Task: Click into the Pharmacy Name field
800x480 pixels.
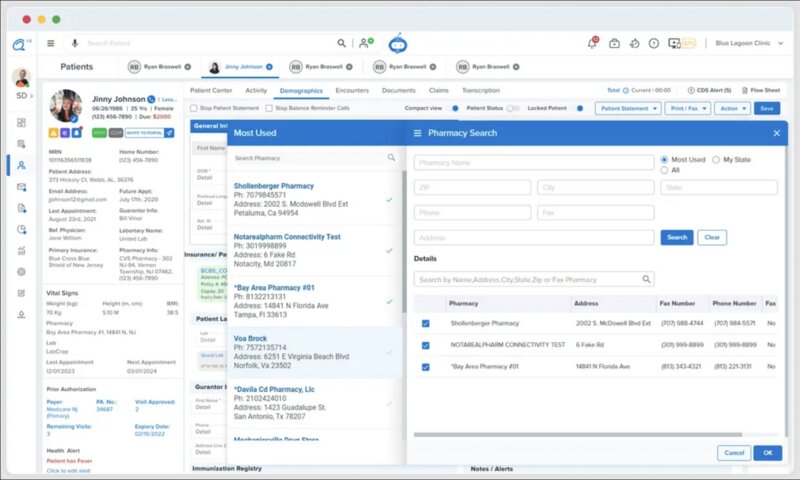Action: tap(534, 162)
